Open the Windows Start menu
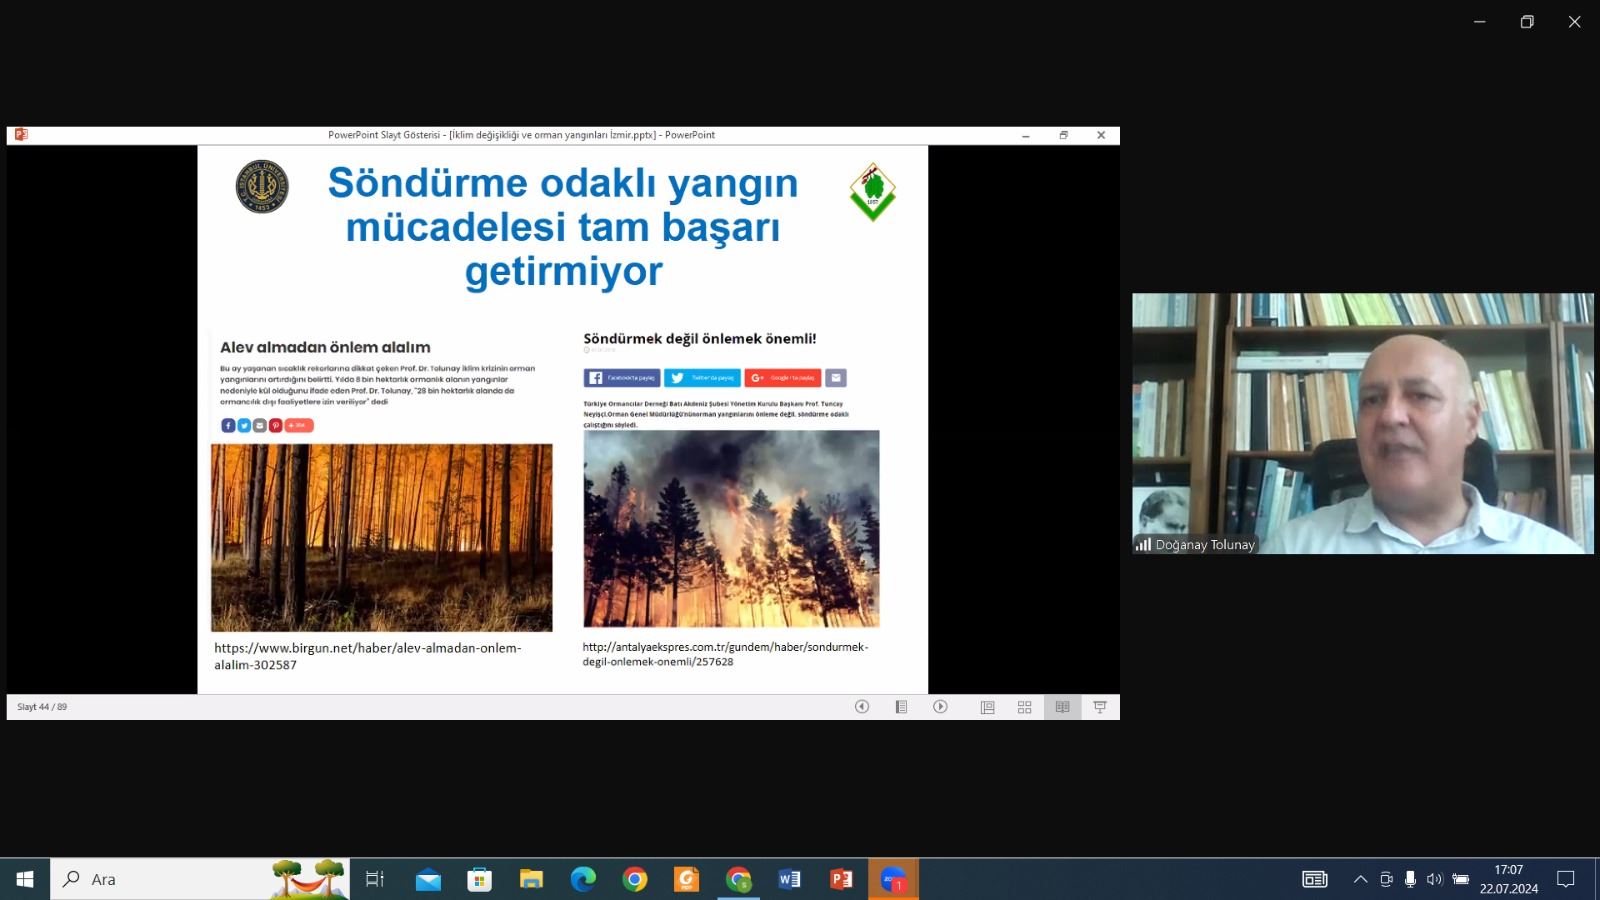The width and height of the screenshot is (1600, 900). (25, 880)
